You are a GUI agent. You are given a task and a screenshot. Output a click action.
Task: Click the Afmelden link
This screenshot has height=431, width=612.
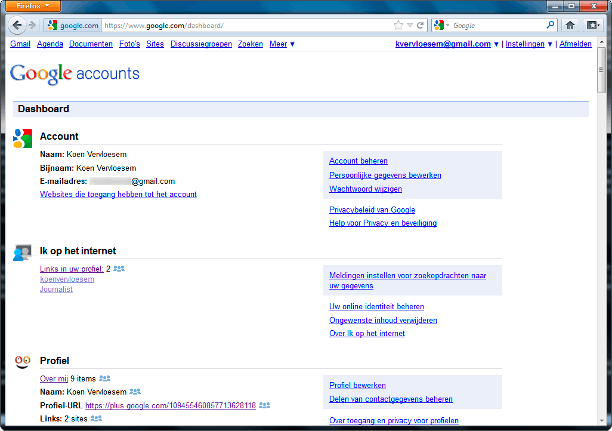[575, 44]
